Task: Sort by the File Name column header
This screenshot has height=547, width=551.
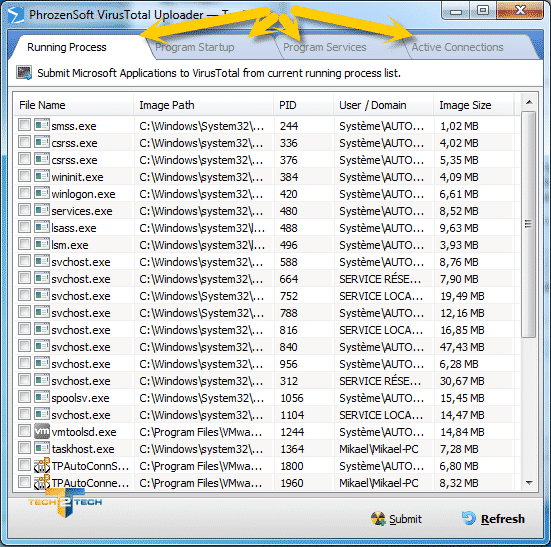Action: (x=74, y=105)
